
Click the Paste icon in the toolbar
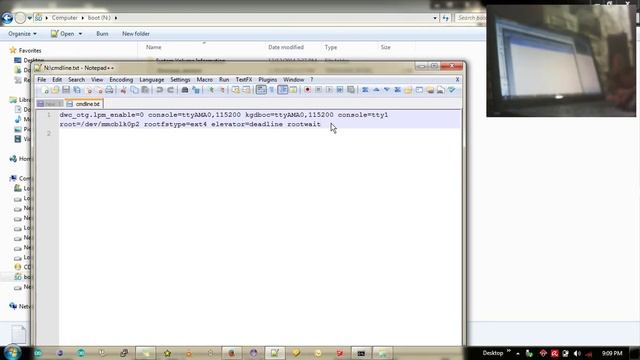[x=145, y=90]
